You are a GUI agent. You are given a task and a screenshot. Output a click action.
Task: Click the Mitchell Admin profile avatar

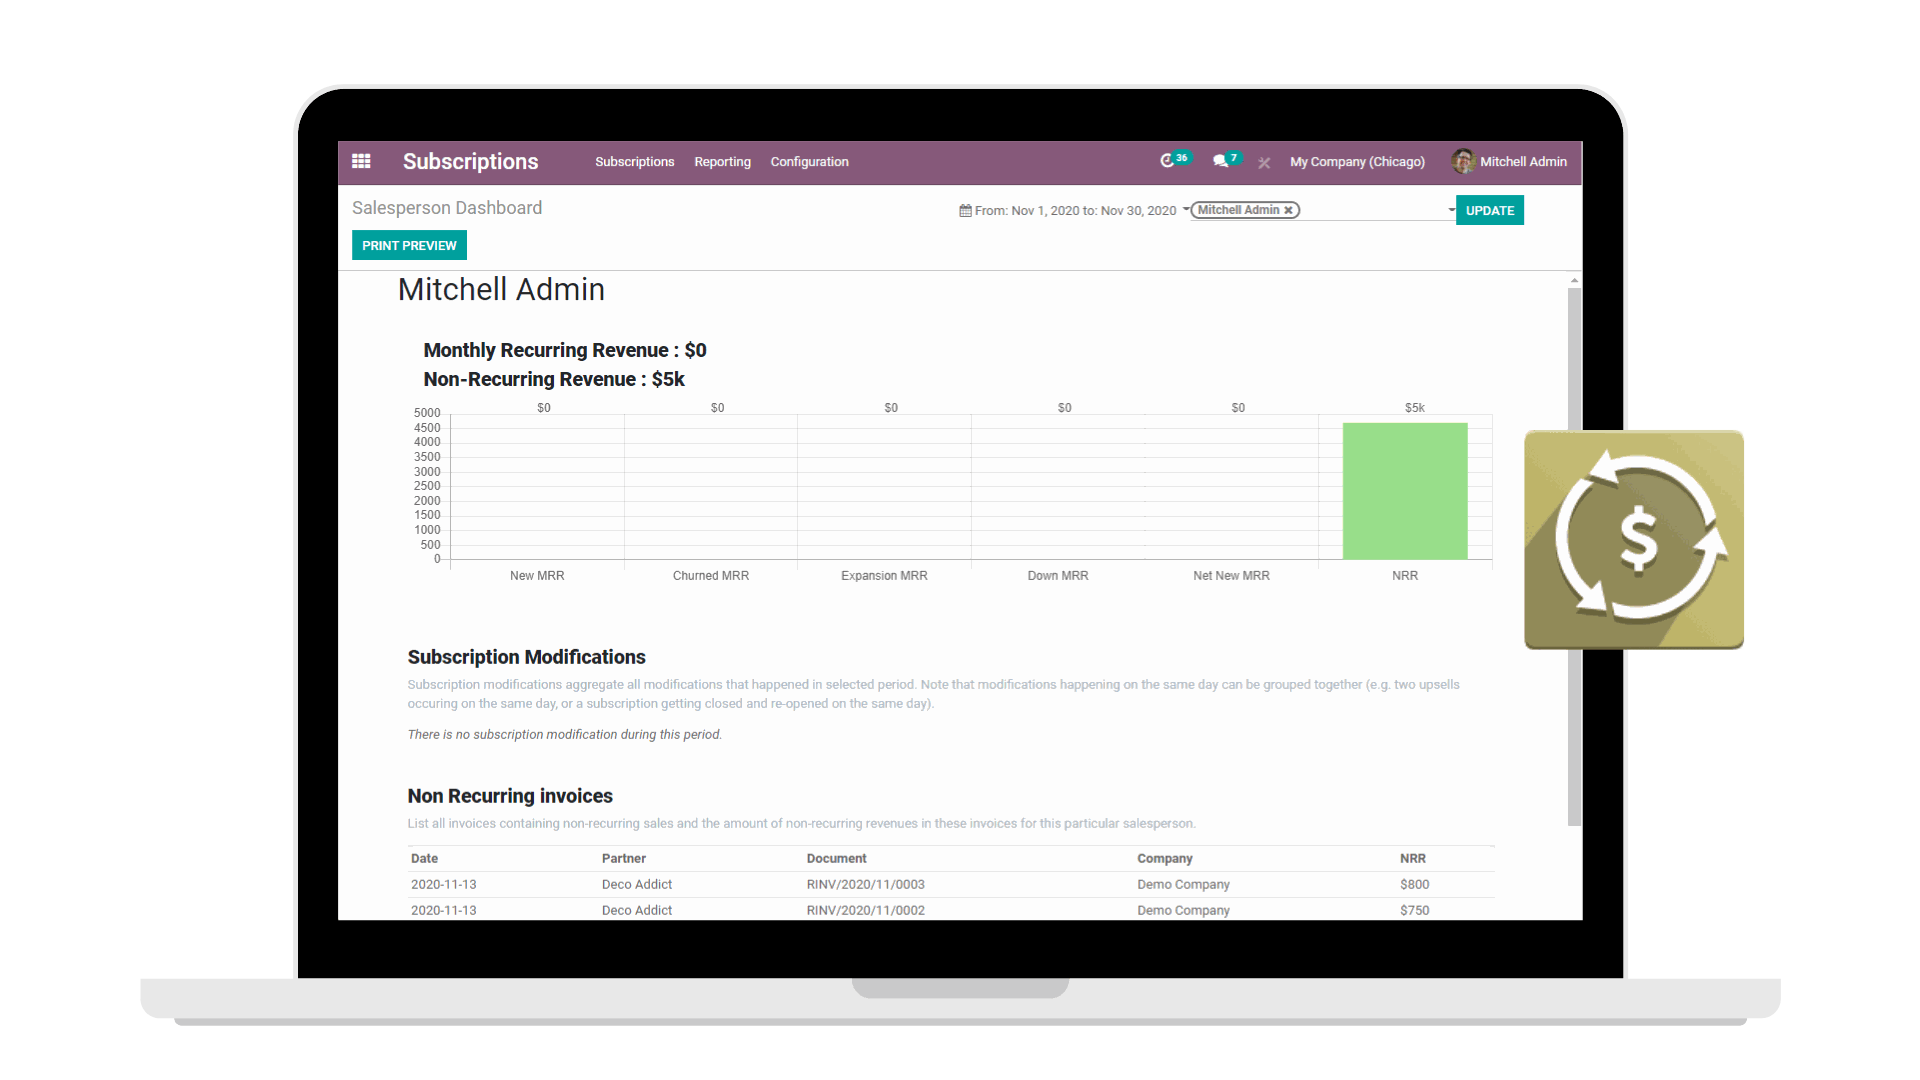click(x=1460, y=161)
